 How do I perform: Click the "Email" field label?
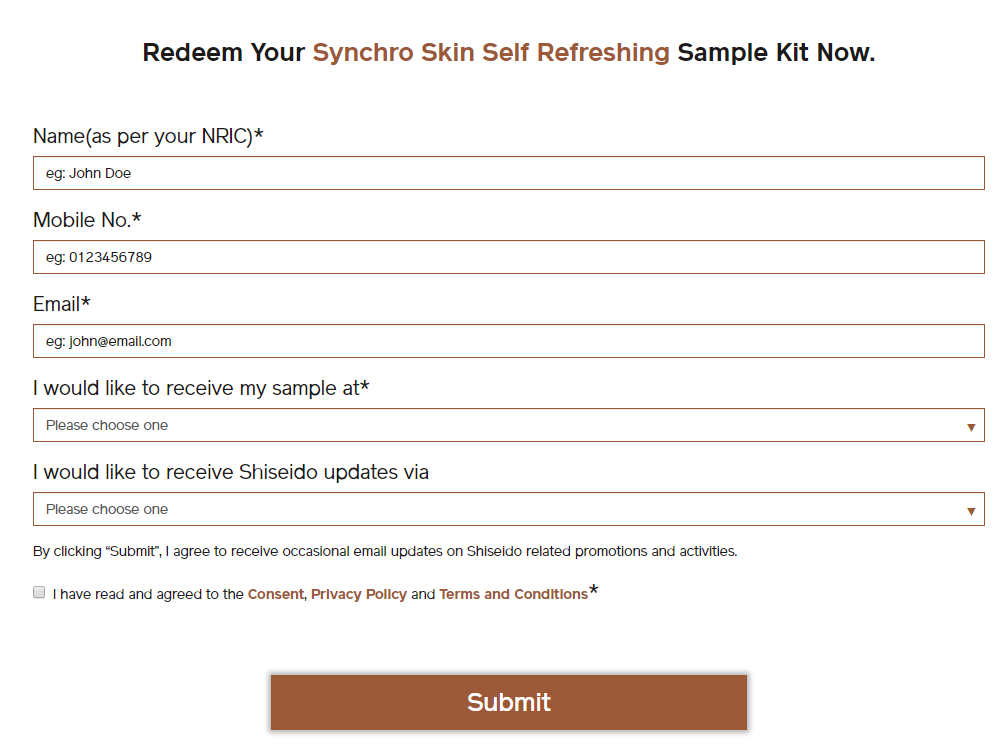point(61,304)
